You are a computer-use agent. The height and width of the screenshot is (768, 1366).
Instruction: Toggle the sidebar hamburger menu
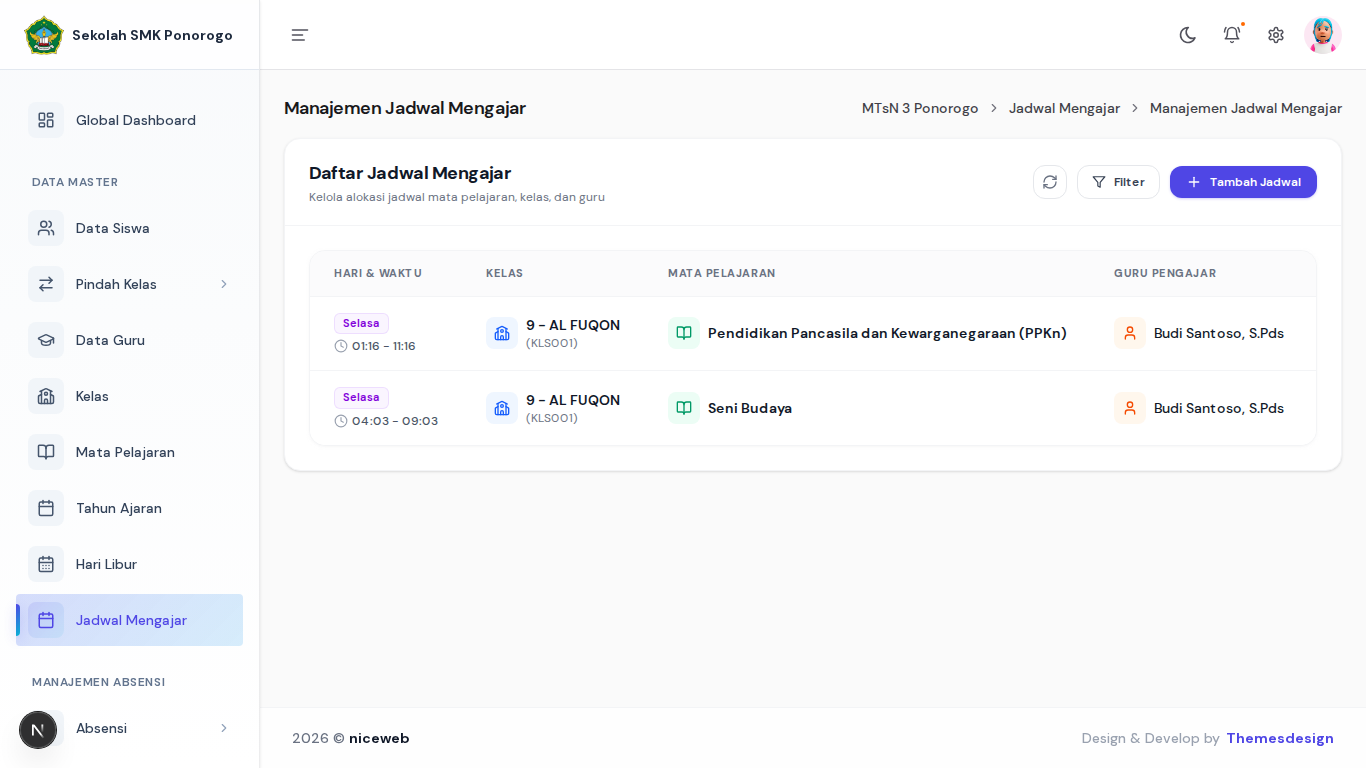click(x=300, y=35)
